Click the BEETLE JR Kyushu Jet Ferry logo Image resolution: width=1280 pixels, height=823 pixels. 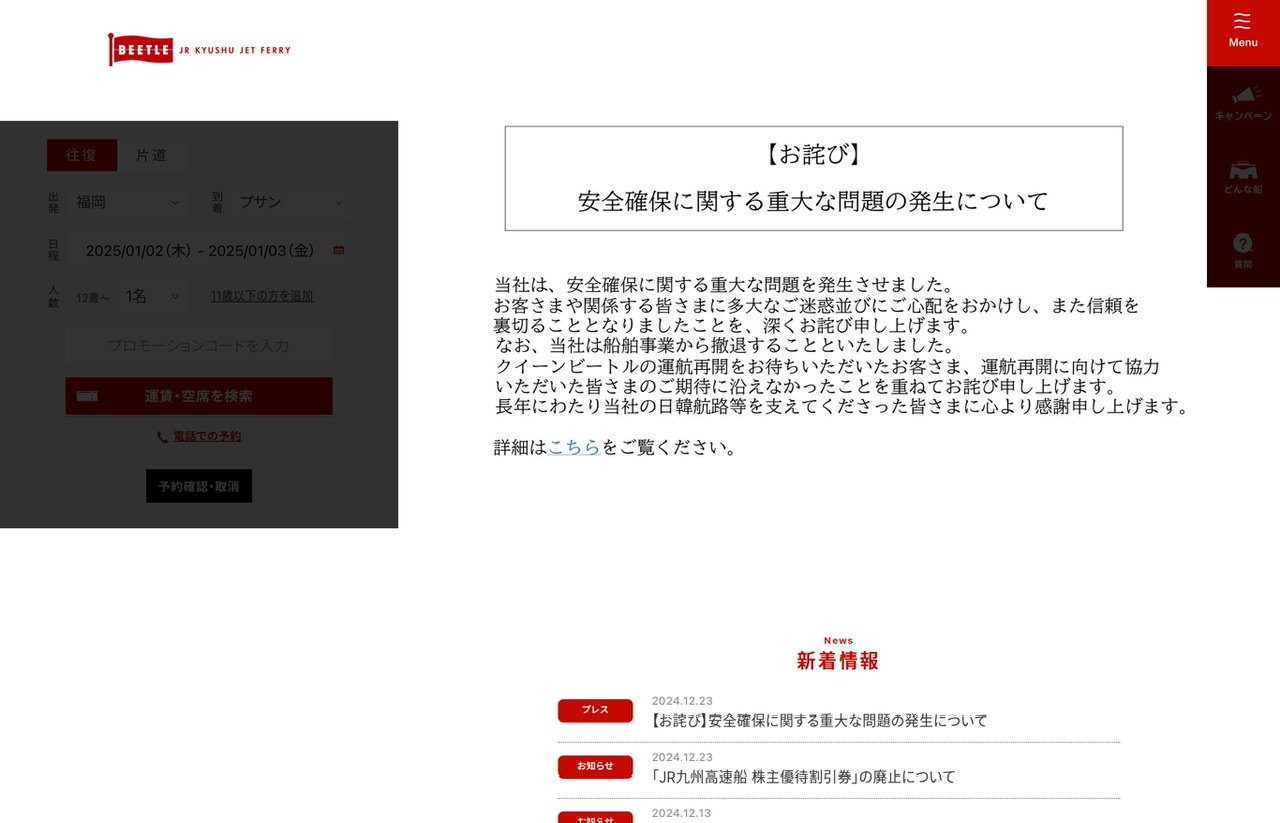point(199,49)
